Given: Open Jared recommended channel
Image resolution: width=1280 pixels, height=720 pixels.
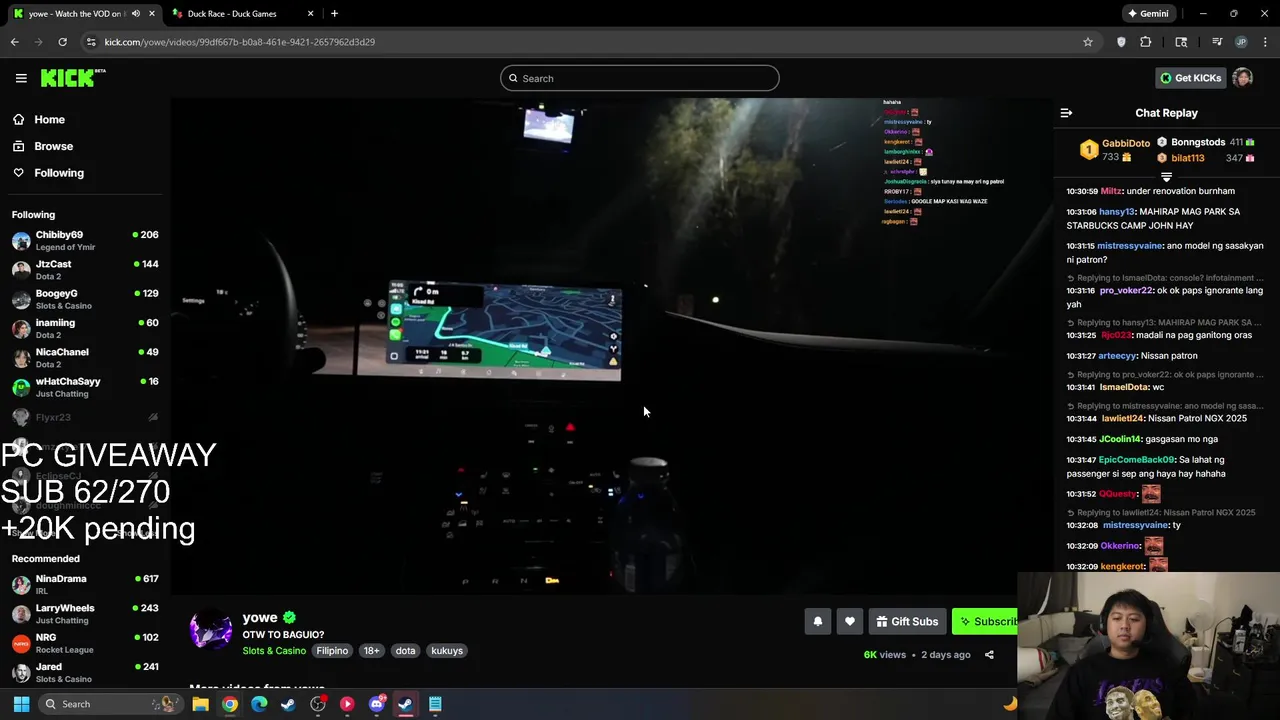Looking at the screenshot, I should coord(85,672).
